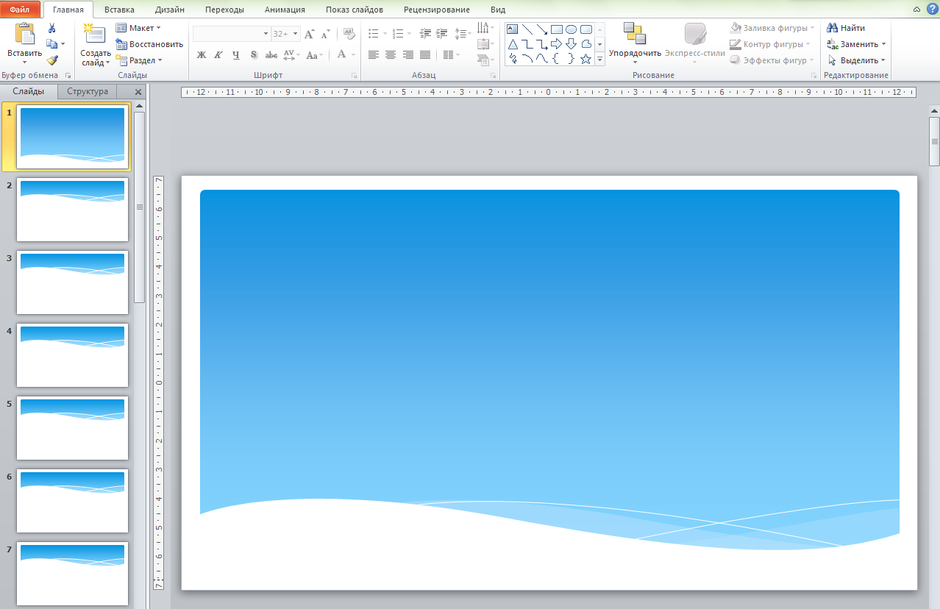Click the font color A icon

coord(341,55)
